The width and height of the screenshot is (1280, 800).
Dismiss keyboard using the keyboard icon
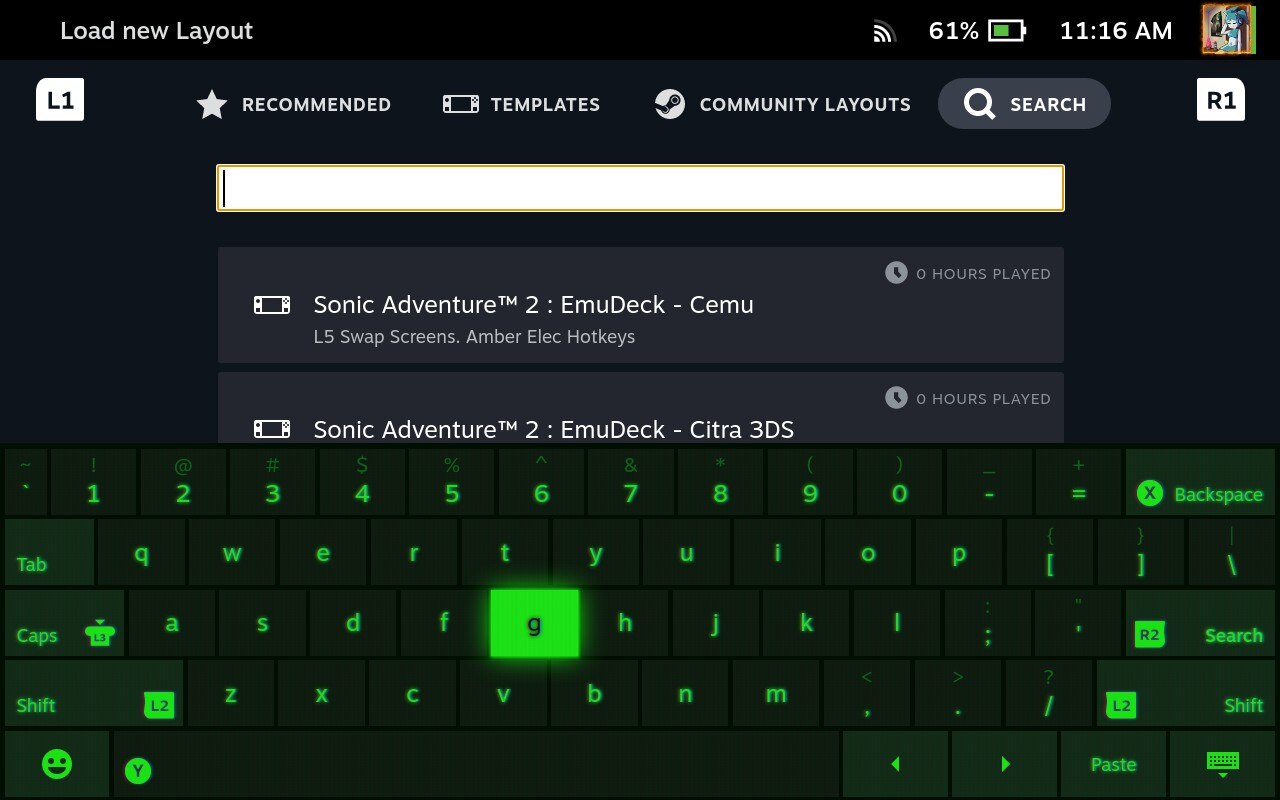tap(1223, 764)
